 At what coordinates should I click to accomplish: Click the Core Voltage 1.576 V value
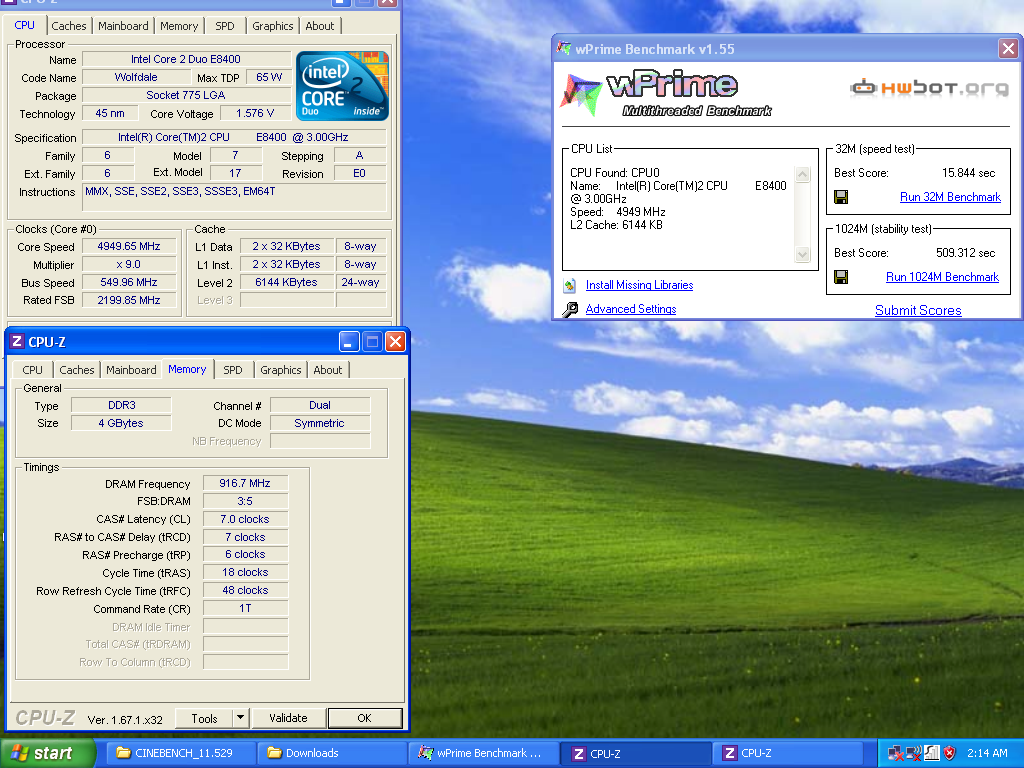pyautogui.click(x=255, y=113)
